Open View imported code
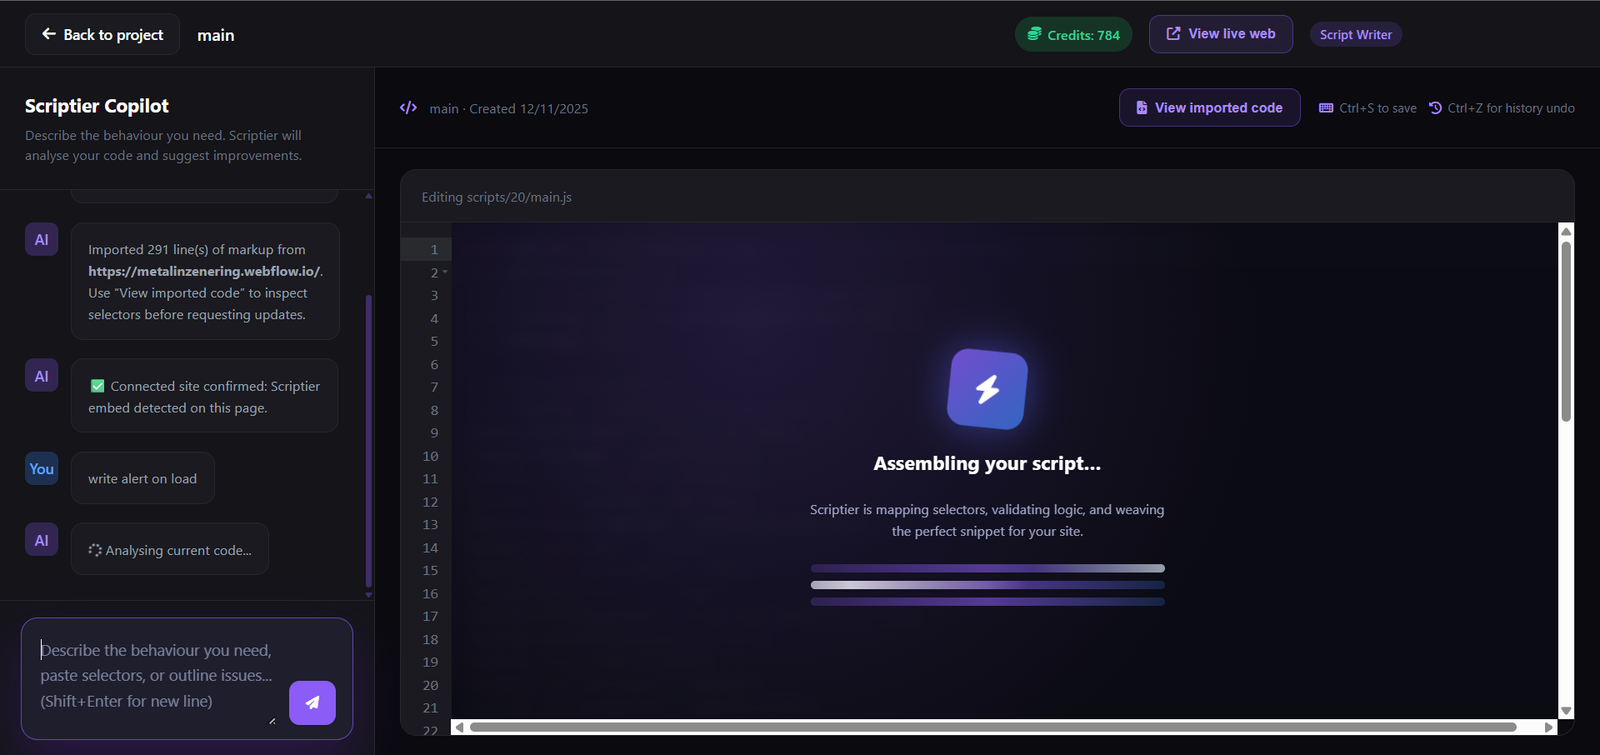 tap(1209, 108)
